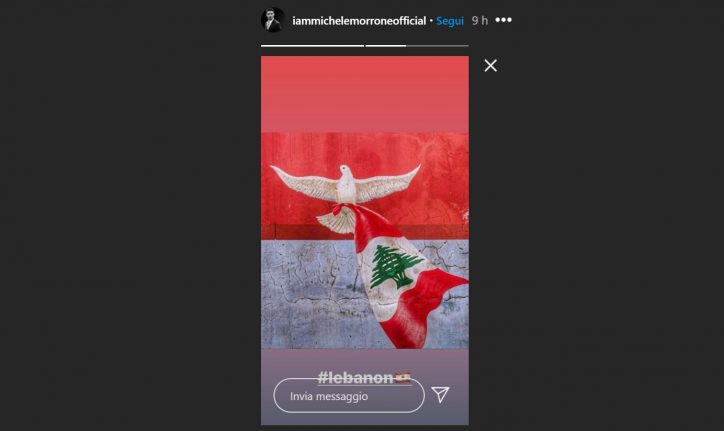Viewport: 724px width, 431px height.
Task: Click the Lebanon flag emoji sticker
Action: (403, 378)
